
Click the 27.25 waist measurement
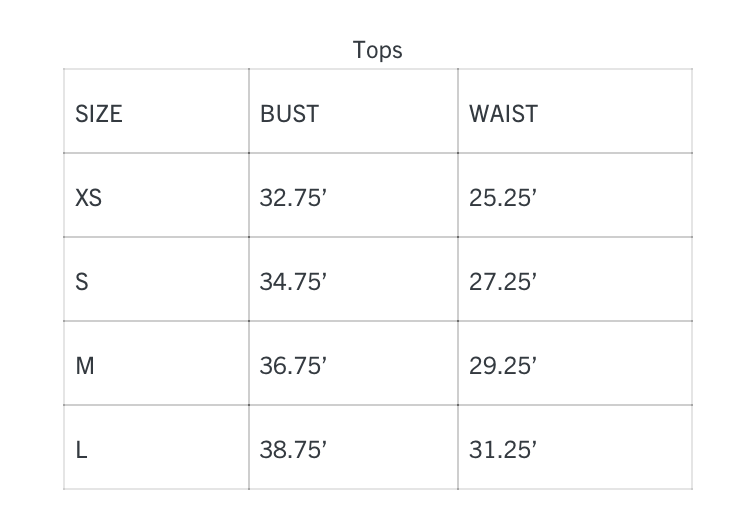pos(503,282)
